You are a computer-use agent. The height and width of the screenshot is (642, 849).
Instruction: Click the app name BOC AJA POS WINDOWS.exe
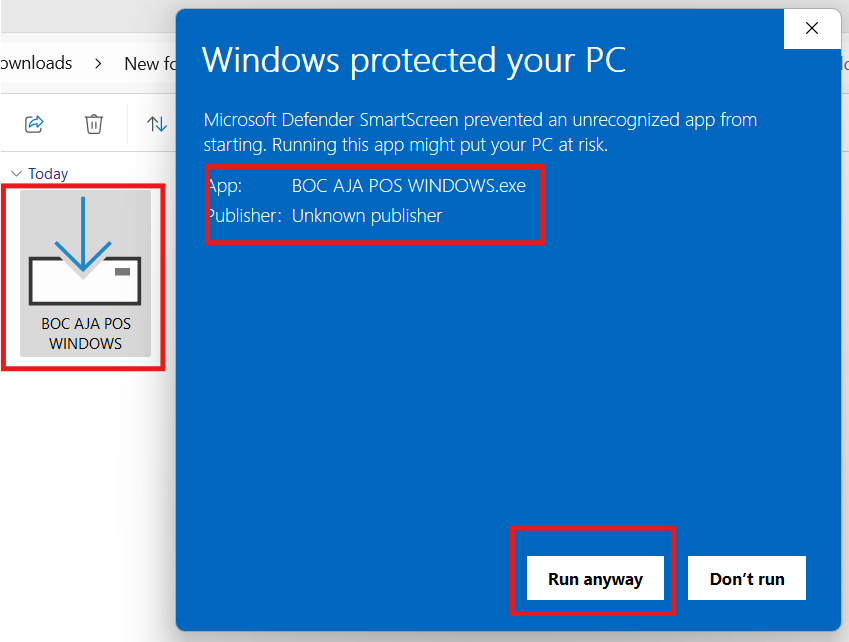coord(409,186)
